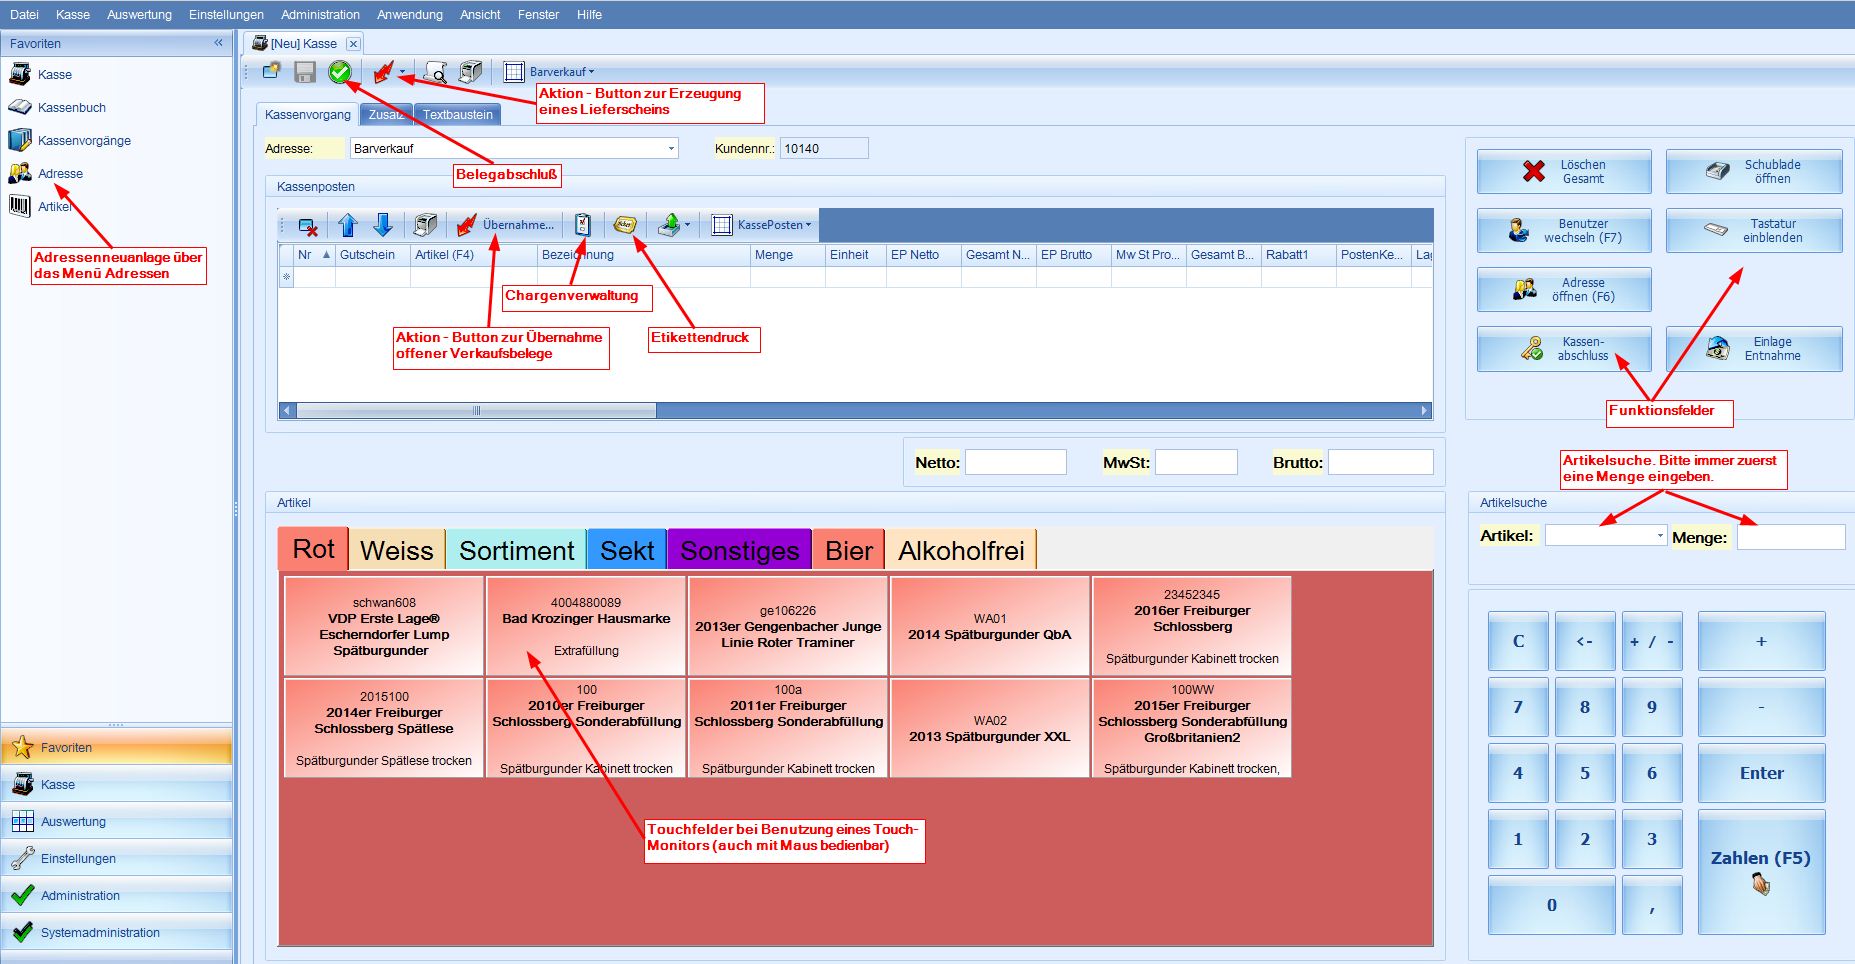Viewport: 1855px width, 964px height.
Task: Select the Systemadministration navigation group
Action: pyautogui.click(x=116, y=933)
